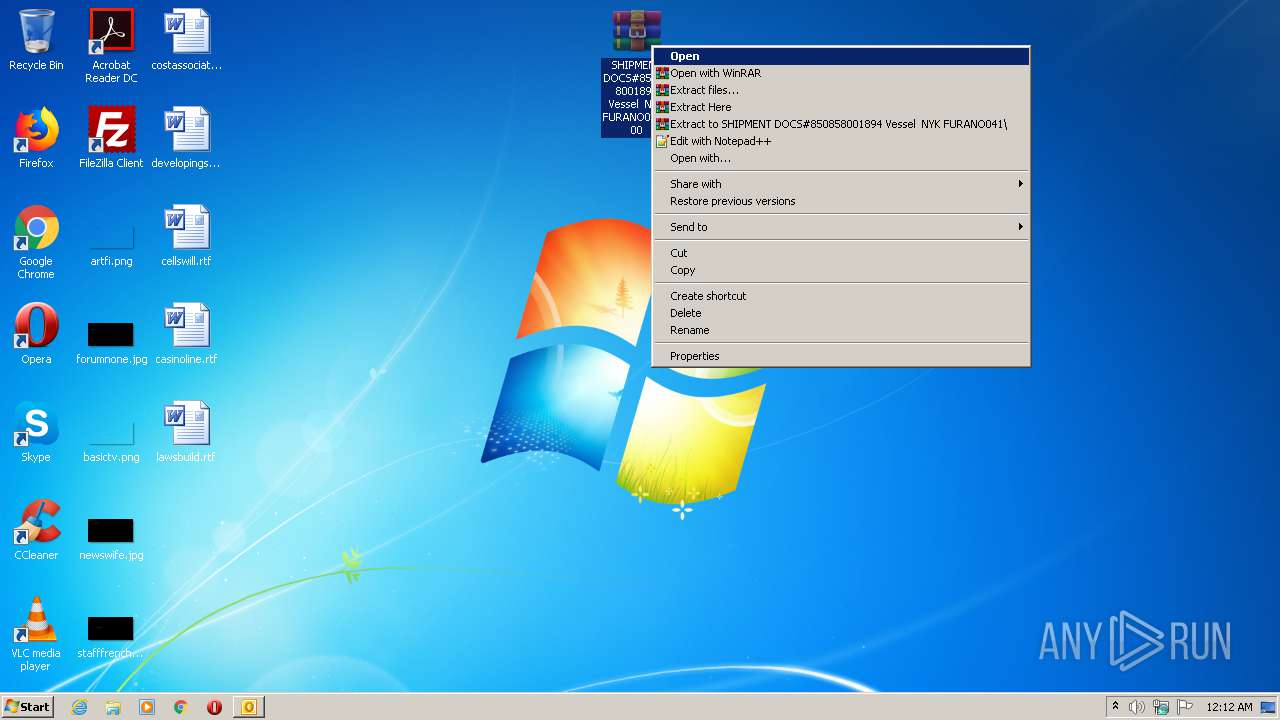Open the yellow Outlook taskbar button
Viewport: 1280px width, 720px height.
(249, 707)
